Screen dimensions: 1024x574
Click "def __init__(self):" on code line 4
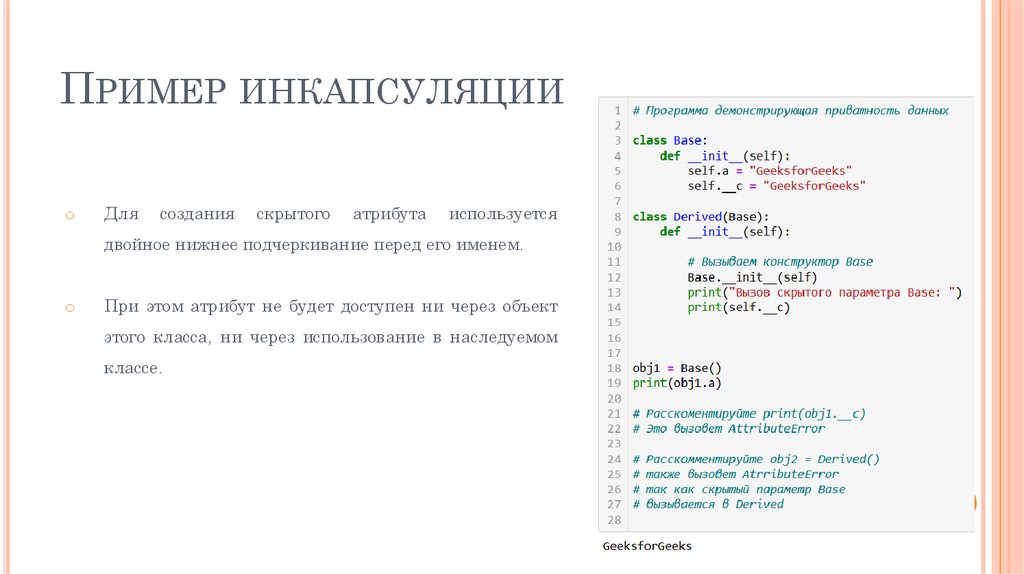[725, 156]
